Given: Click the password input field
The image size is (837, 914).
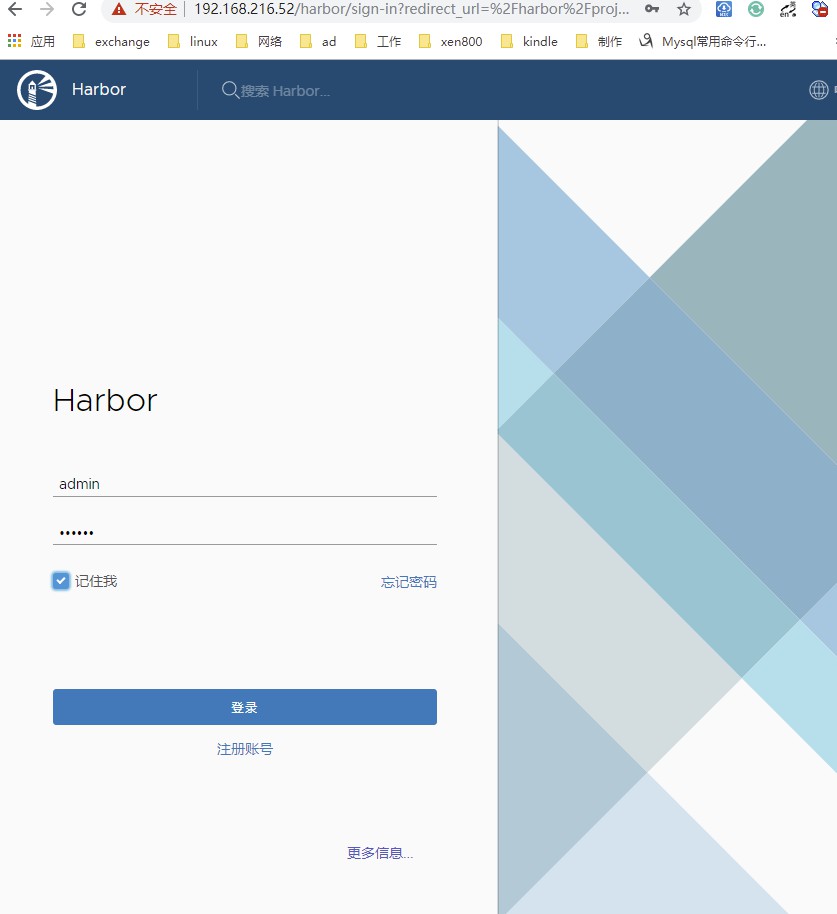Looking at the screenshot, I should 245,532.
